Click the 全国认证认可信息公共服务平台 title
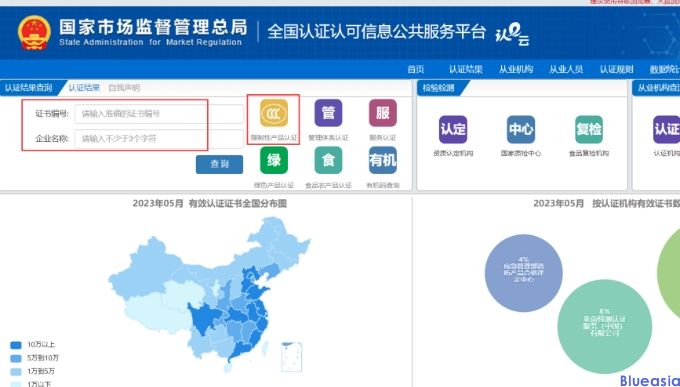 point(376,32)
